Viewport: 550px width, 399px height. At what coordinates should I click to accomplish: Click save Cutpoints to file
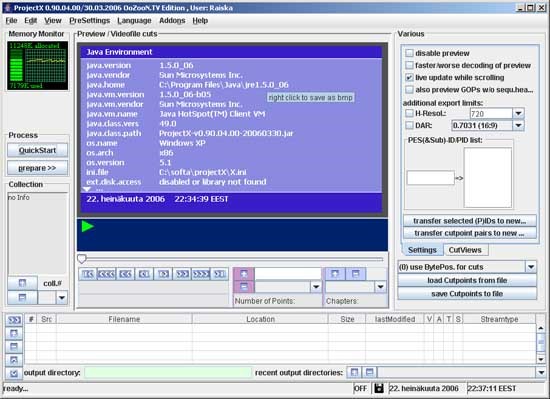467,294
